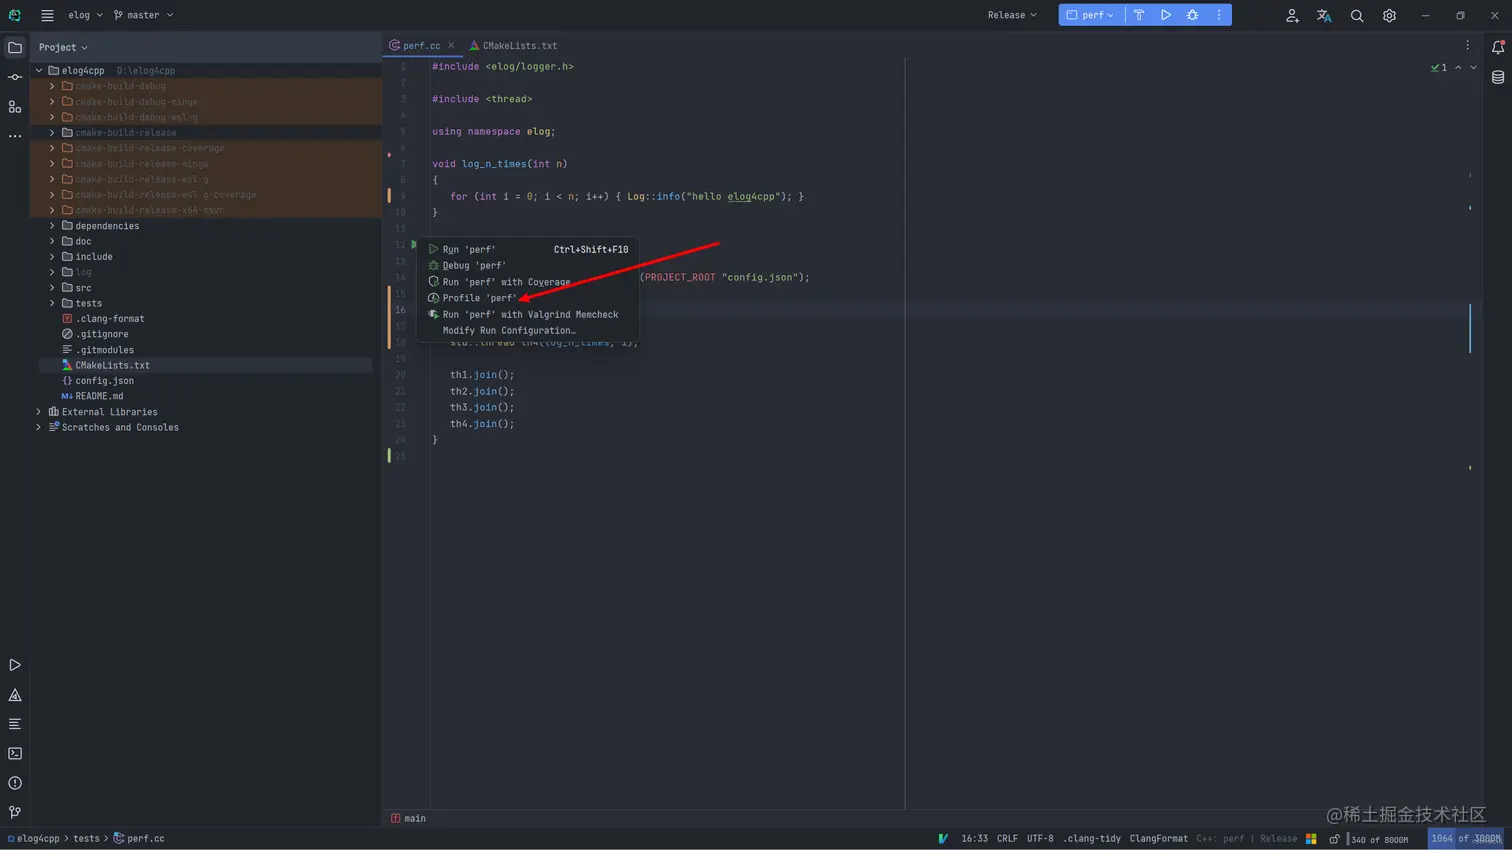Open the perf run configuration dropdown
The image size is (1512, 850).
click(1090, 15)
